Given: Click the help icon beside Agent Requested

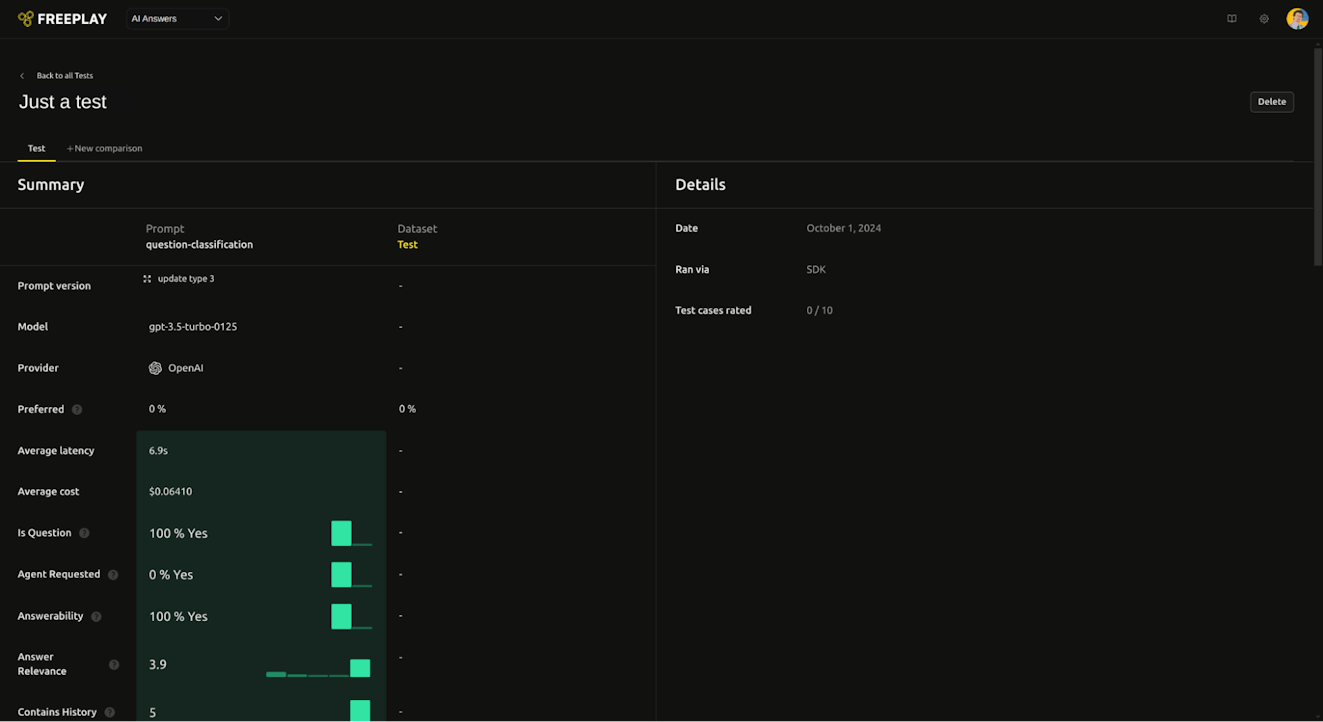Looking at the screenshot, I should [x=113, y=575].
